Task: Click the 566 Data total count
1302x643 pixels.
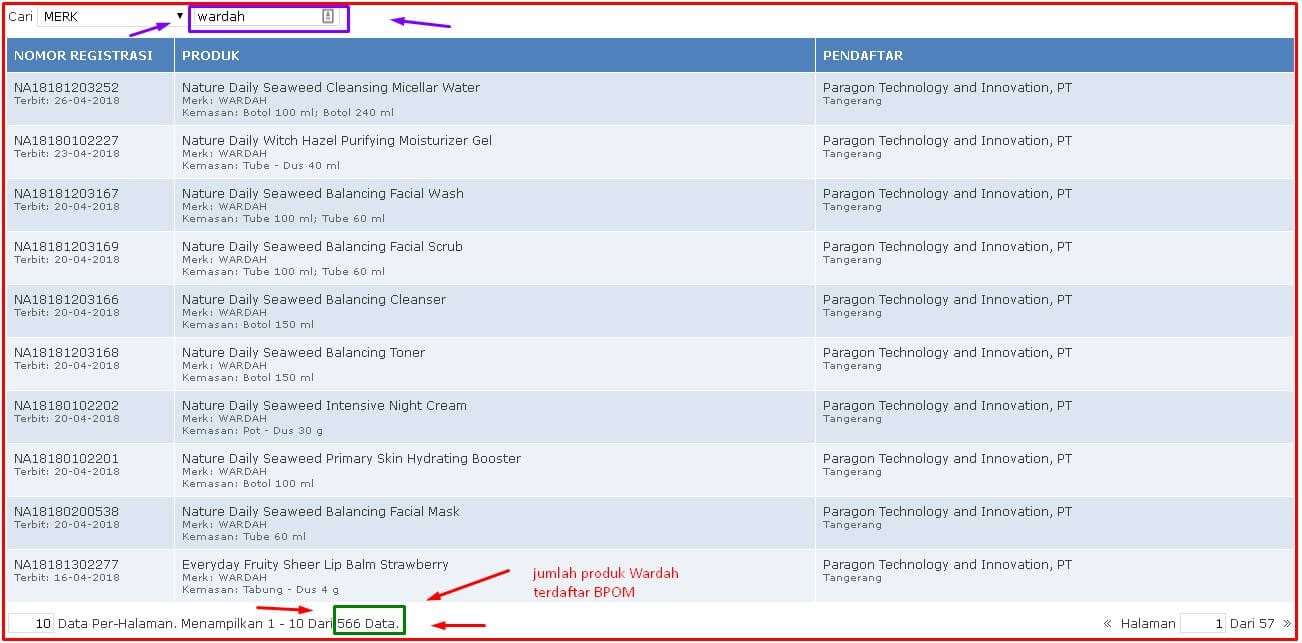Action: 369,623
